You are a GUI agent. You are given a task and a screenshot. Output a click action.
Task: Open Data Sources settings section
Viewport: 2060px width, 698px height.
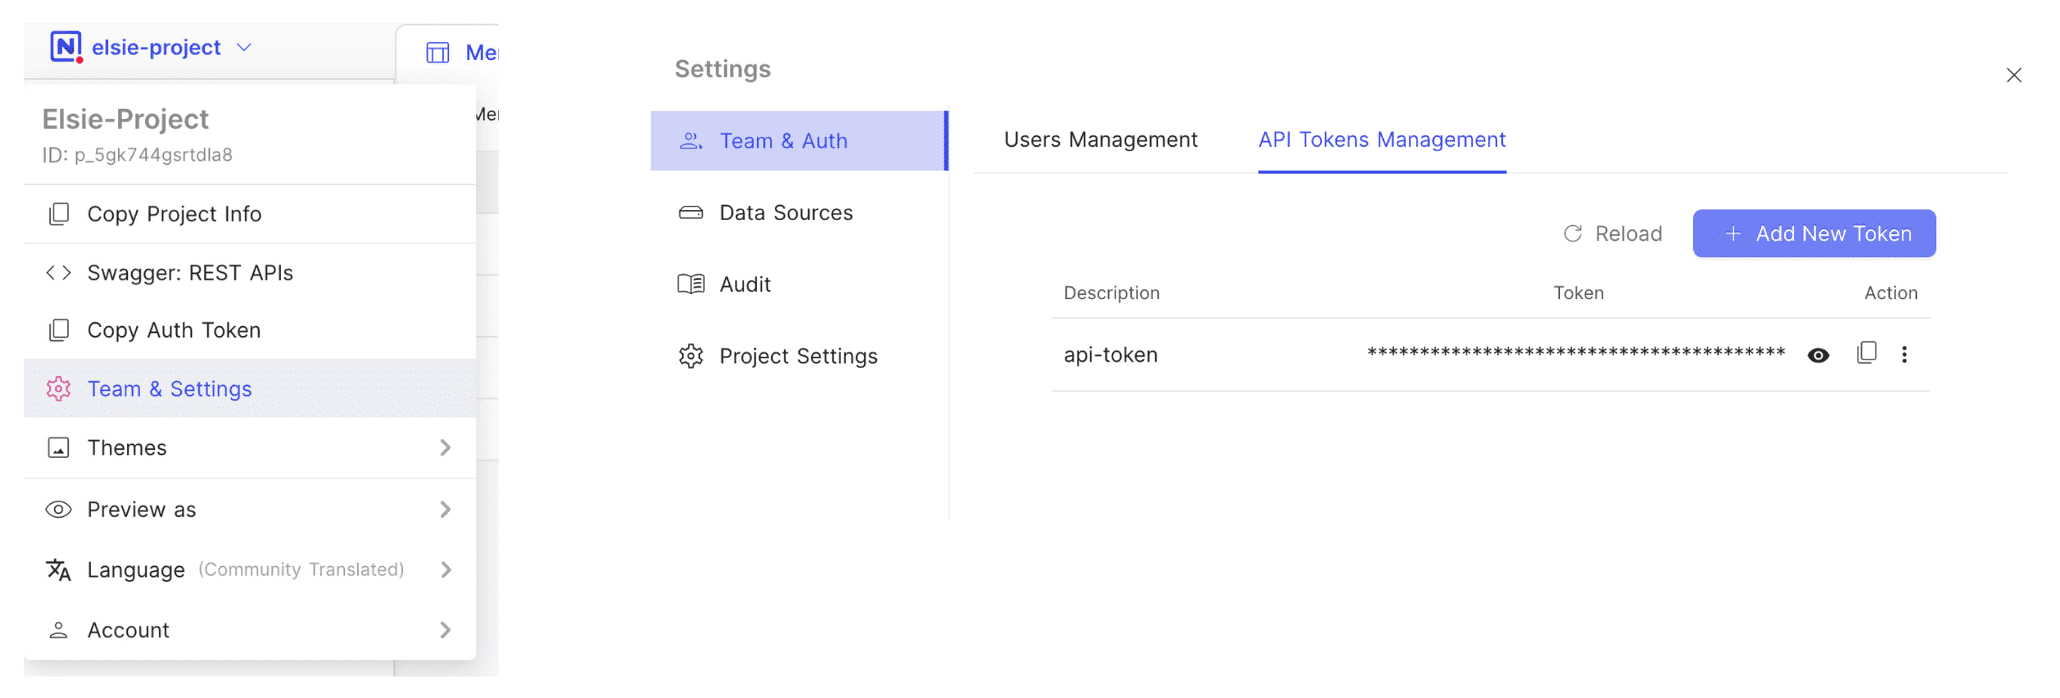click(785, 213)
